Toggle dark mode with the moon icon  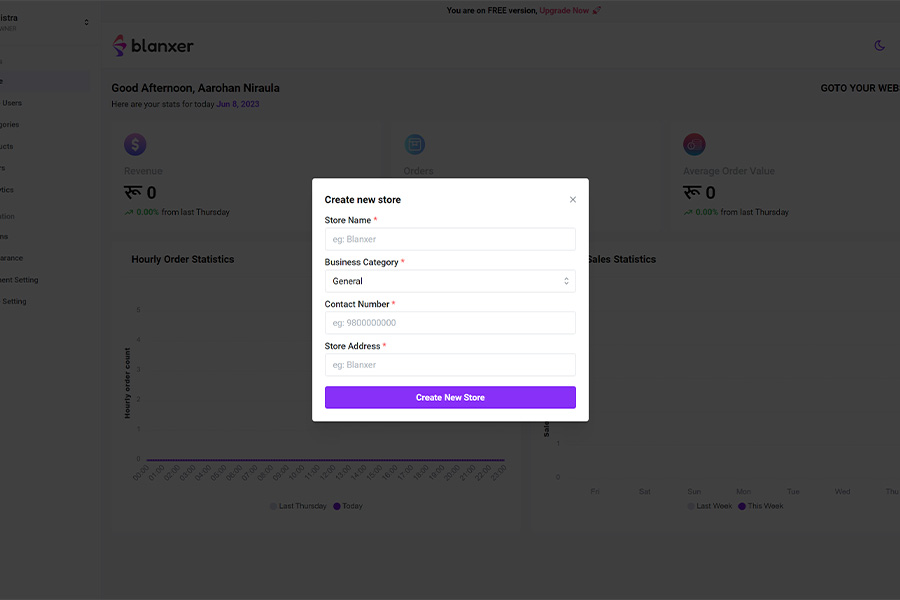[880, 45]
